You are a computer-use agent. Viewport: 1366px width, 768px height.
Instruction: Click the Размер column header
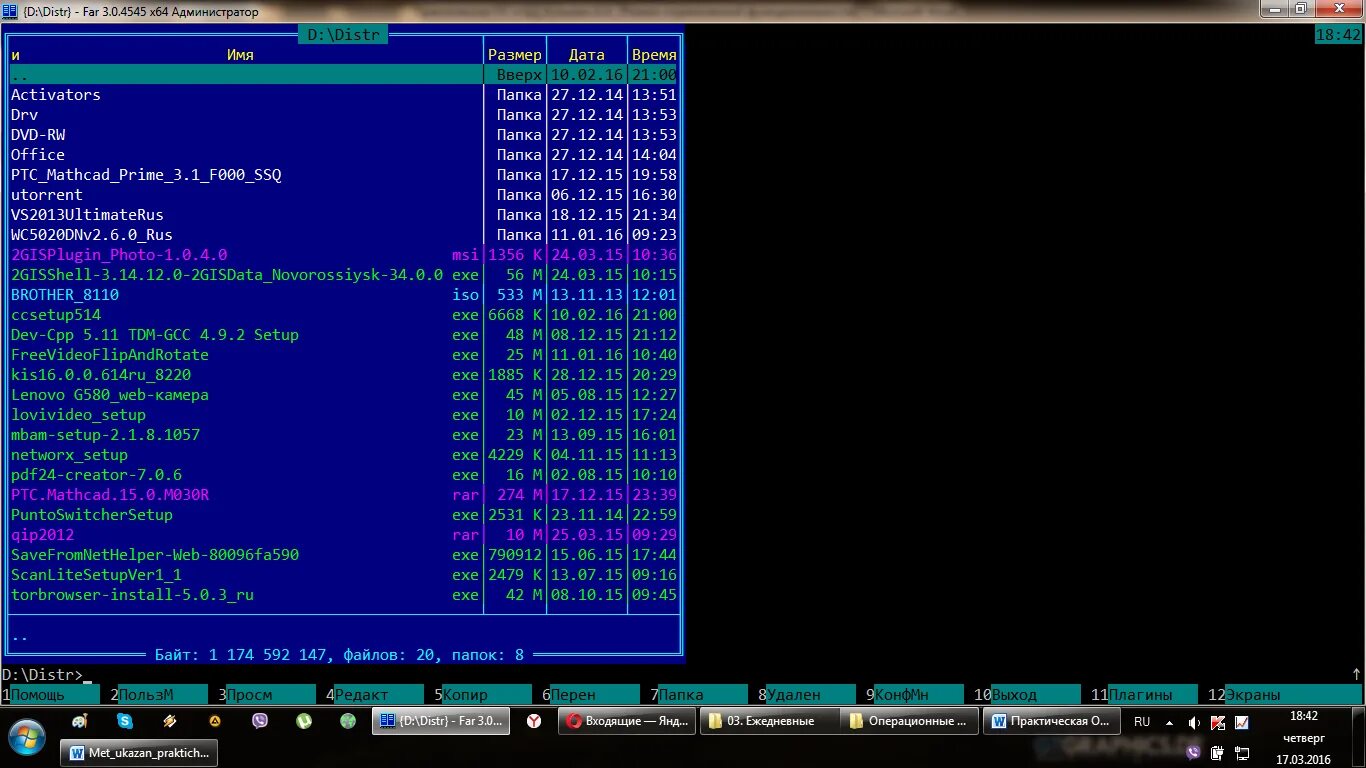coord(515,55)
